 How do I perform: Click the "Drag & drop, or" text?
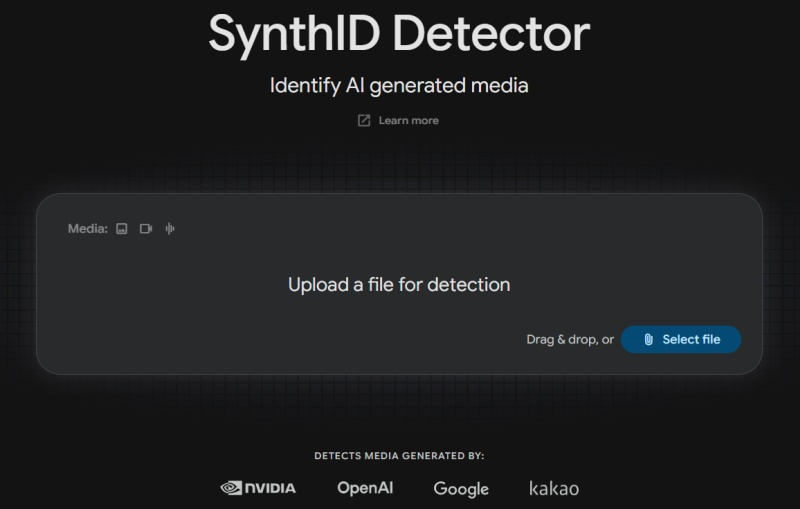[570, 339]
